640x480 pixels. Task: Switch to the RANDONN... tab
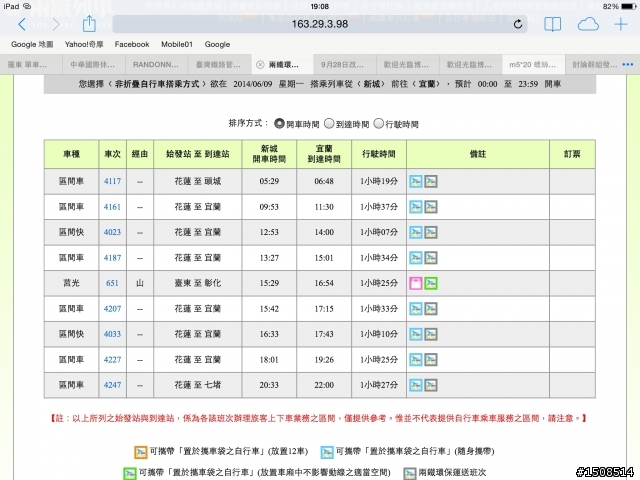[157, 64]
